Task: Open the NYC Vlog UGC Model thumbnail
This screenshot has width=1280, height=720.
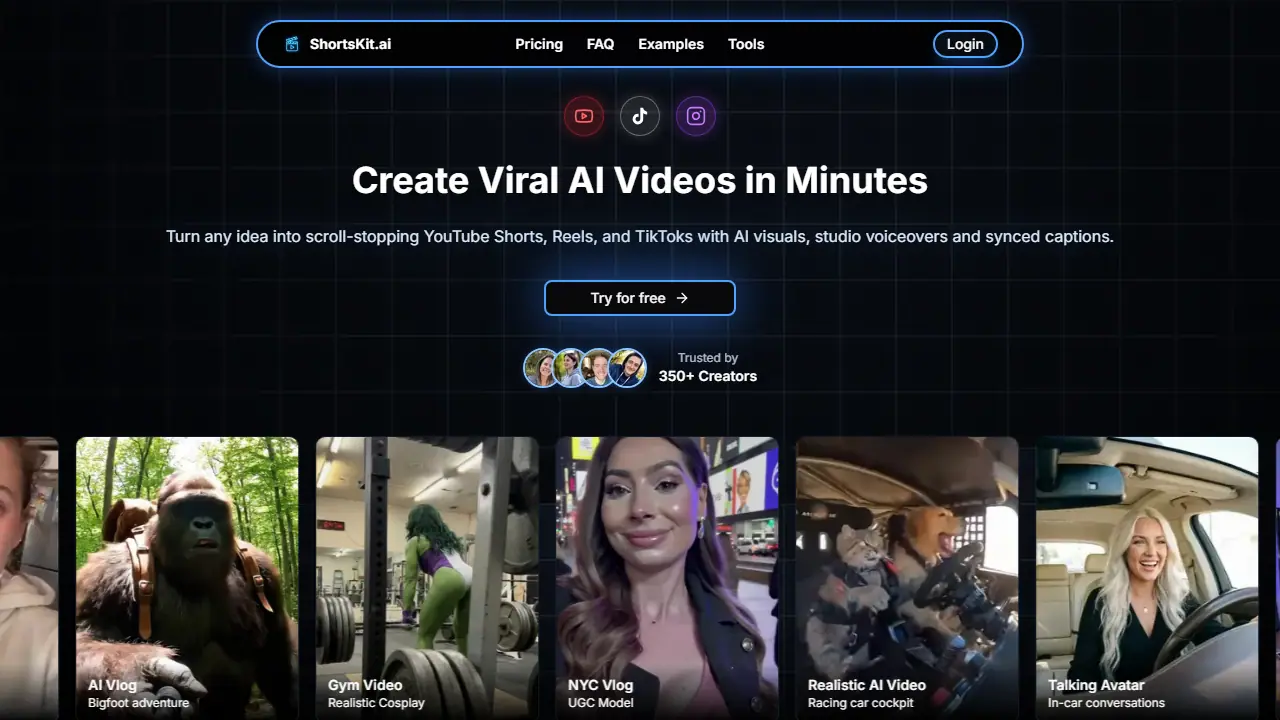Action: click(667, 578)
